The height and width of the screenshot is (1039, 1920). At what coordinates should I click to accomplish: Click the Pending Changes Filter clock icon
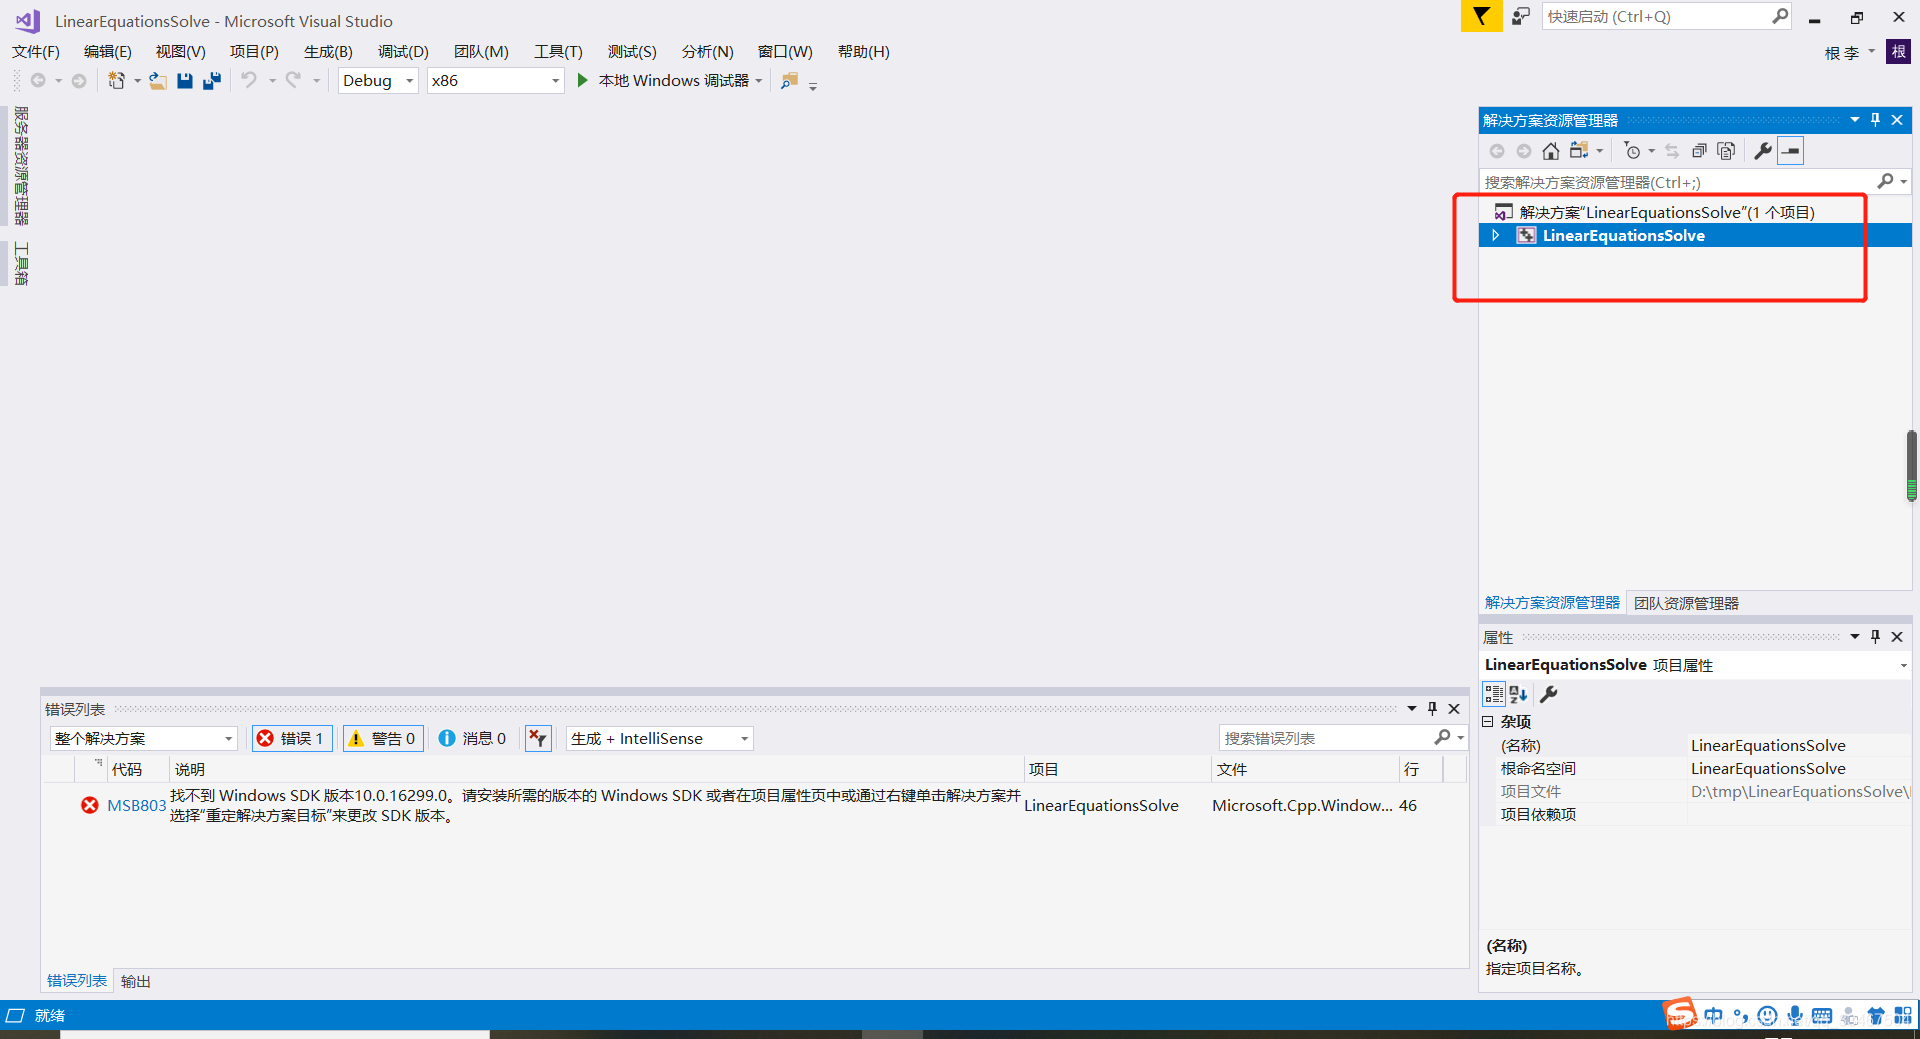(1632, 151)
